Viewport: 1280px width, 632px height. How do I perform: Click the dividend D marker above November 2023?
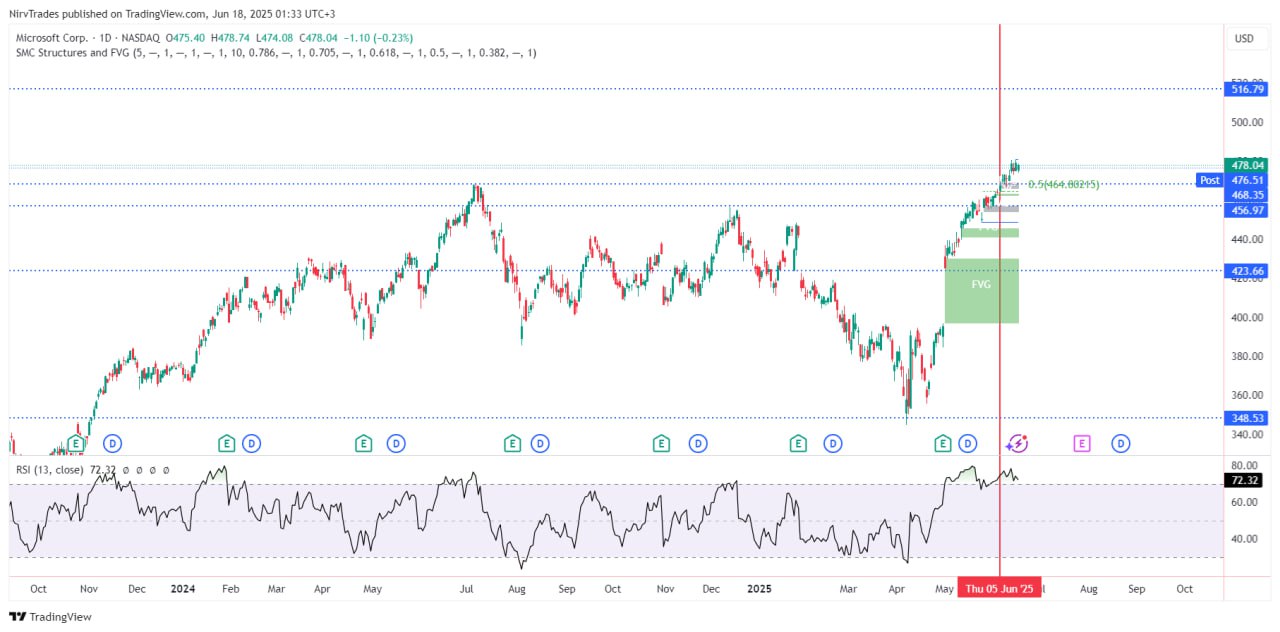[x=112, y=443]
